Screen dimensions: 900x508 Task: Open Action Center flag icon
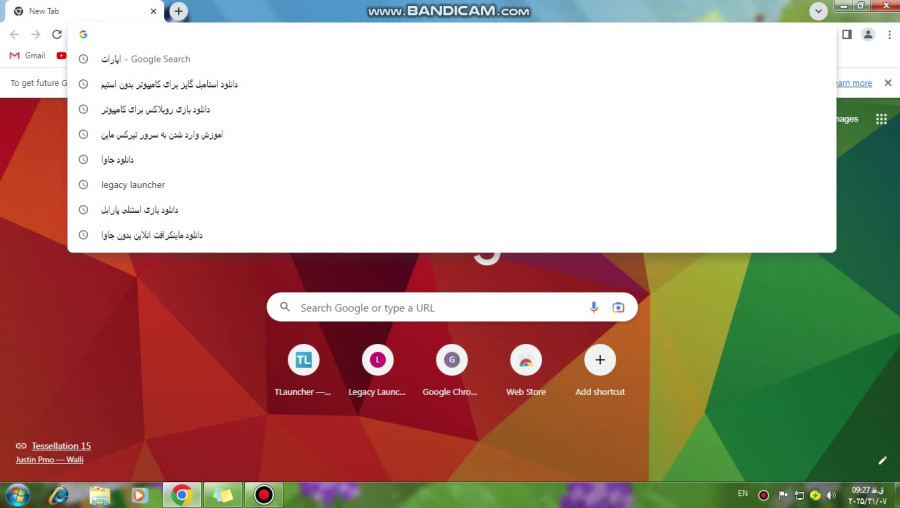point(782,495)
